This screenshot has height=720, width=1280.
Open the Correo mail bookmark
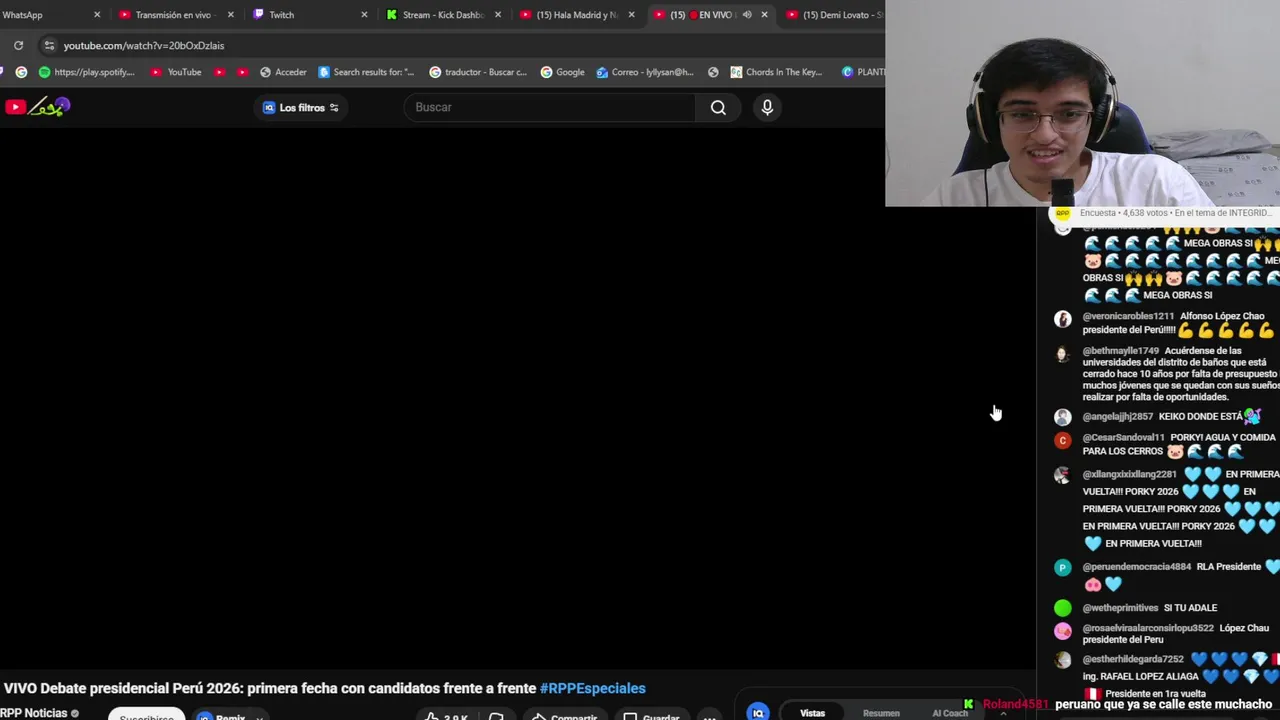point(645,72)
